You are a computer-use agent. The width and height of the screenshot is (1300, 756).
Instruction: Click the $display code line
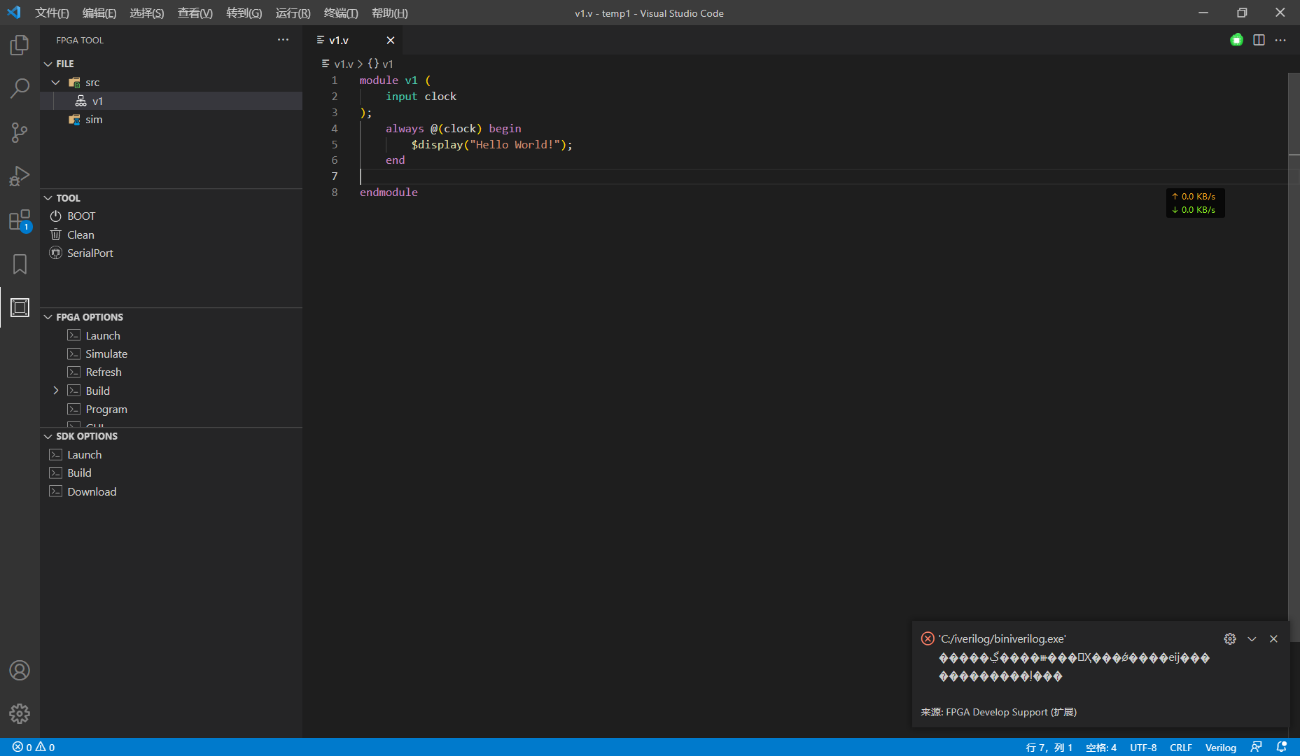pos(492,144)
